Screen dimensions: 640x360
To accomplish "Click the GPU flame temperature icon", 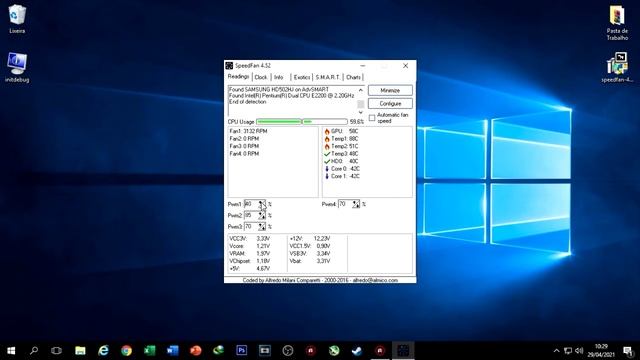I will pos(327,131).
